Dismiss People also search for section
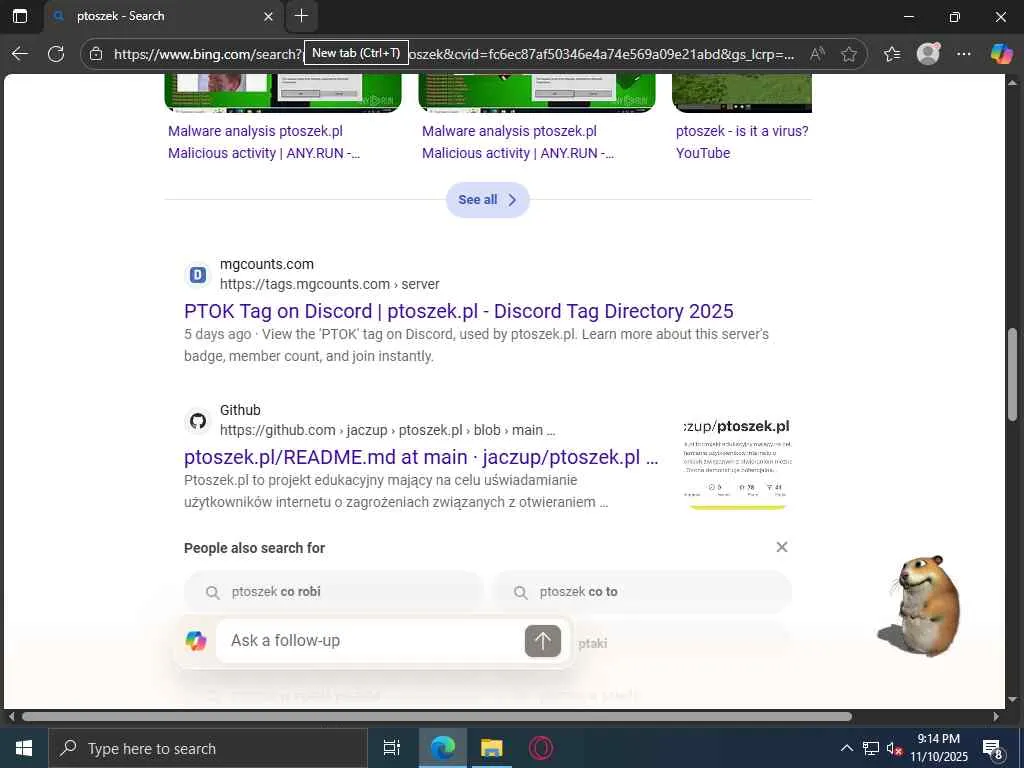 pyautogui.click(x=781, y=547)
